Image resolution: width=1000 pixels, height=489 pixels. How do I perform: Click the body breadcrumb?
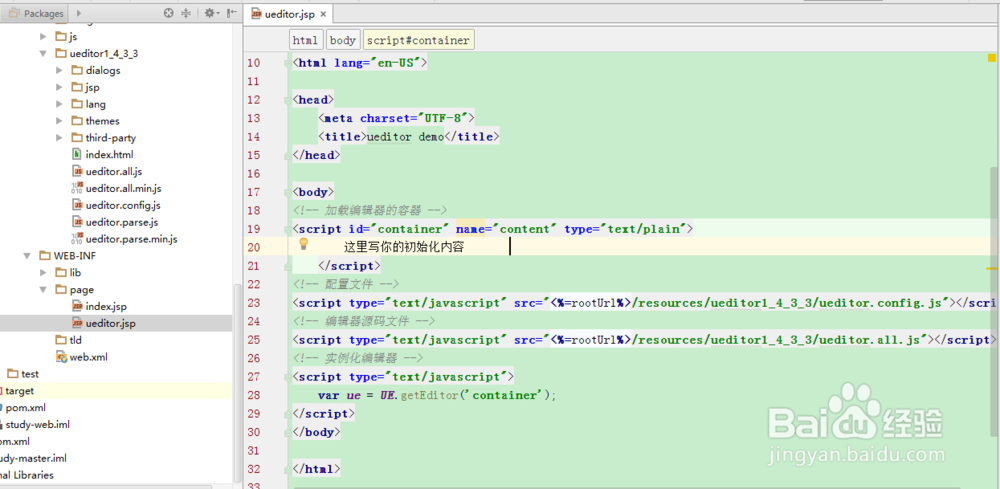click(342, 40)
